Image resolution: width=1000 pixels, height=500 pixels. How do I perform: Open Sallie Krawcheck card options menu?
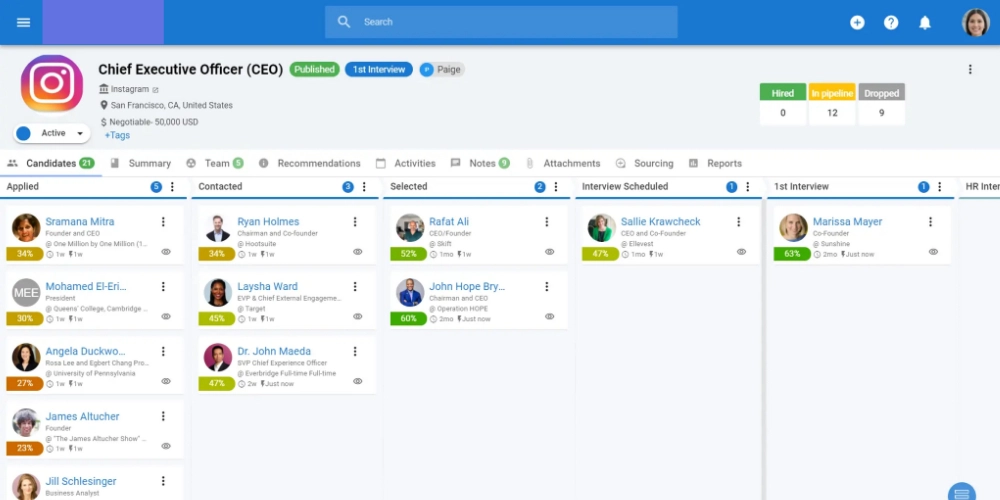(x=739, y=222)
